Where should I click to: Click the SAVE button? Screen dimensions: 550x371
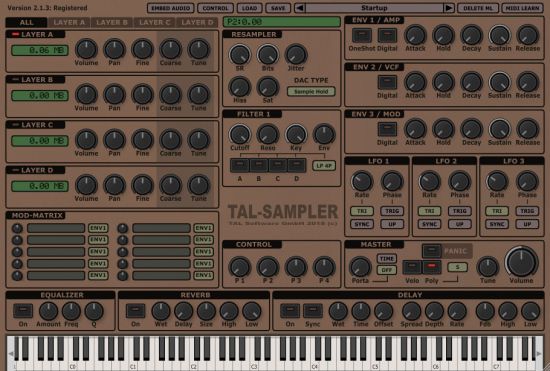coord(278,8)
